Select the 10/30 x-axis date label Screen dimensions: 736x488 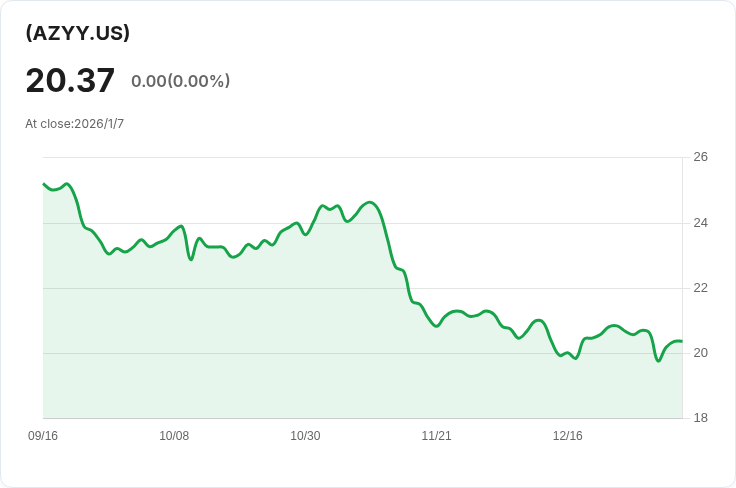tap(305, 436)
